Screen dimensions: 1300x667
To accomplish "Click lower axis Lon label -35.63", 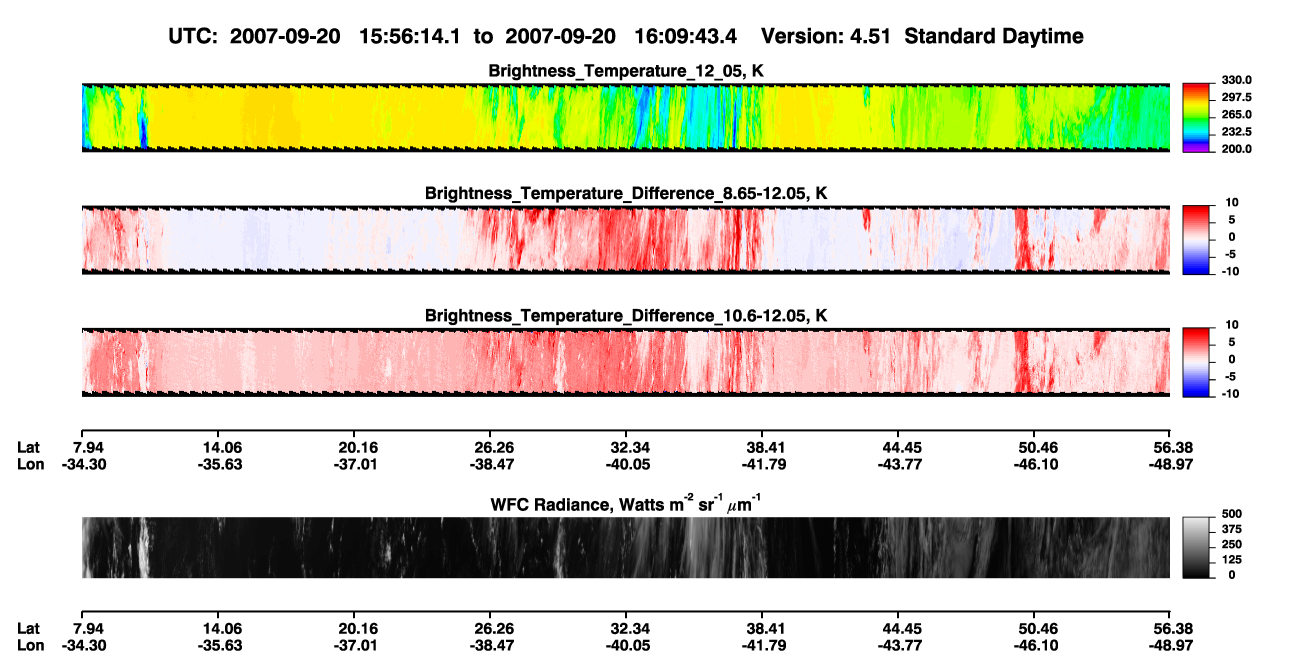I will [x=221, y=645].
